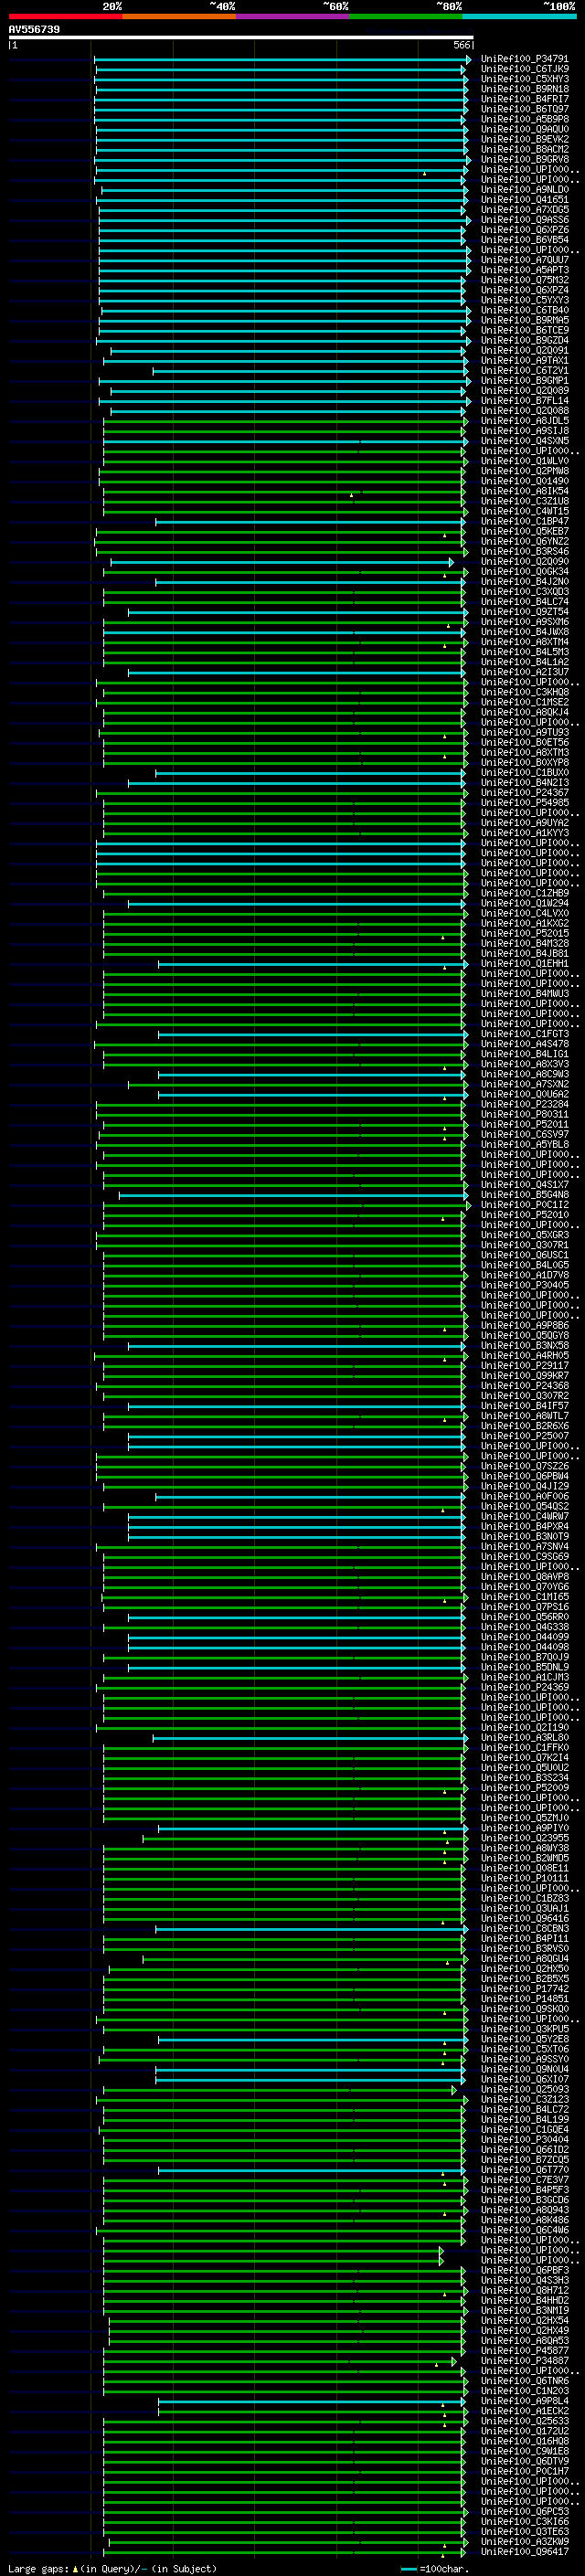
Task: Select the label UniRef100_A0F006
Action: coord(525,1496)
